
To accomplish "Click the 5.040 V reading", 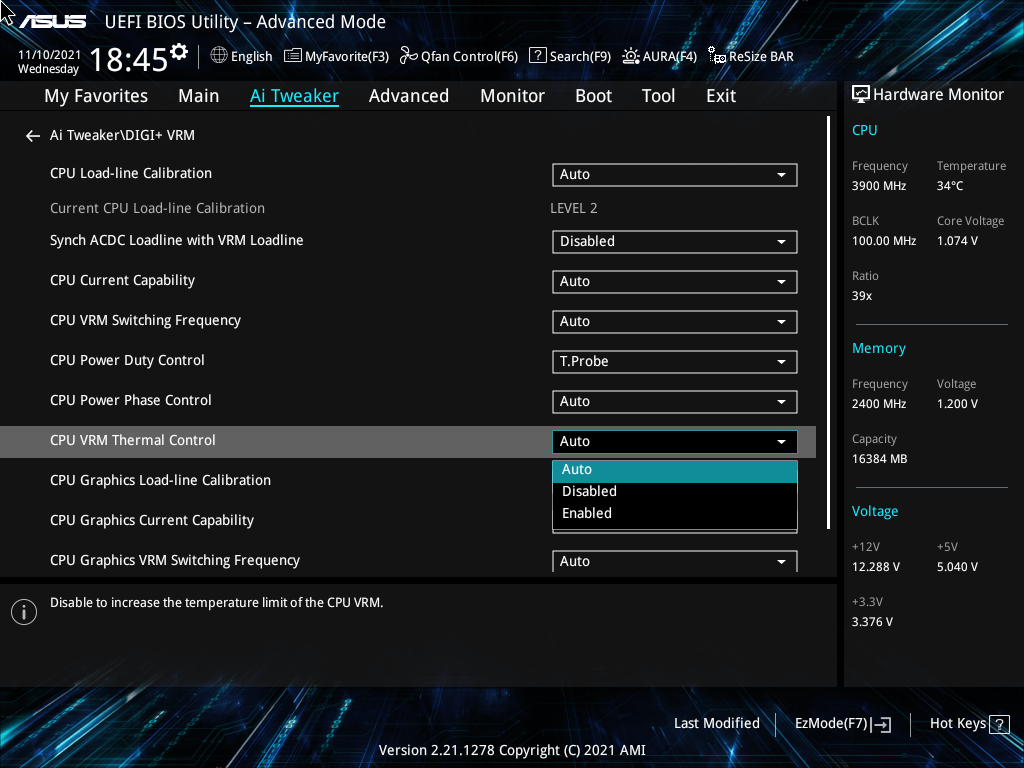I will 957,567.
